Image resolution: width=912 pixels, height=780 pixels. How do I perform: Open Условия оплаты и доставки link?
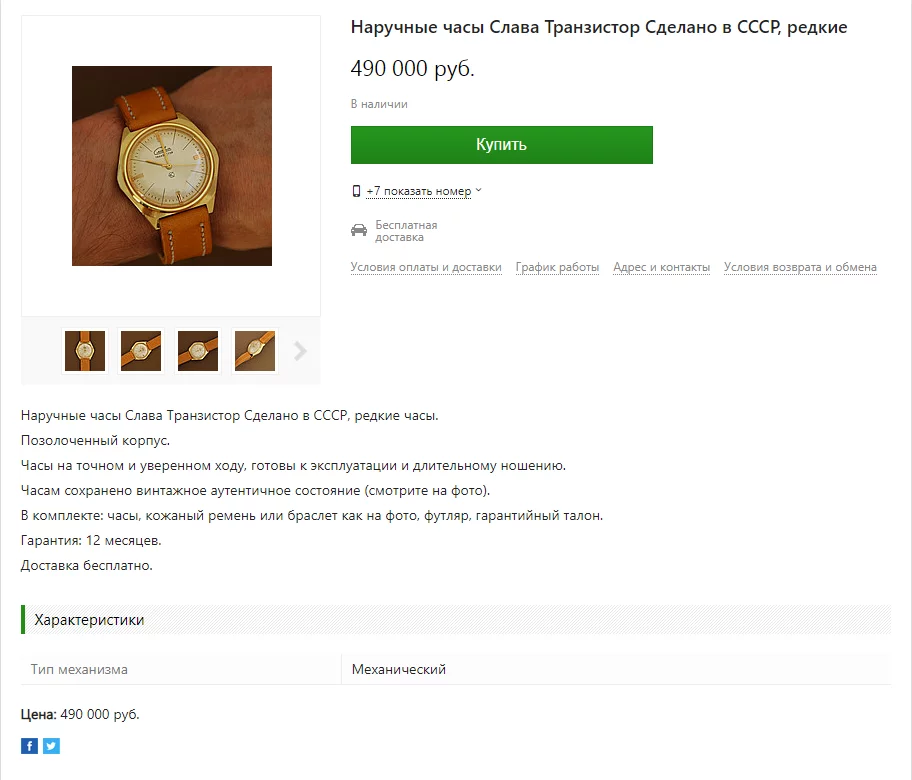point(426,267)
